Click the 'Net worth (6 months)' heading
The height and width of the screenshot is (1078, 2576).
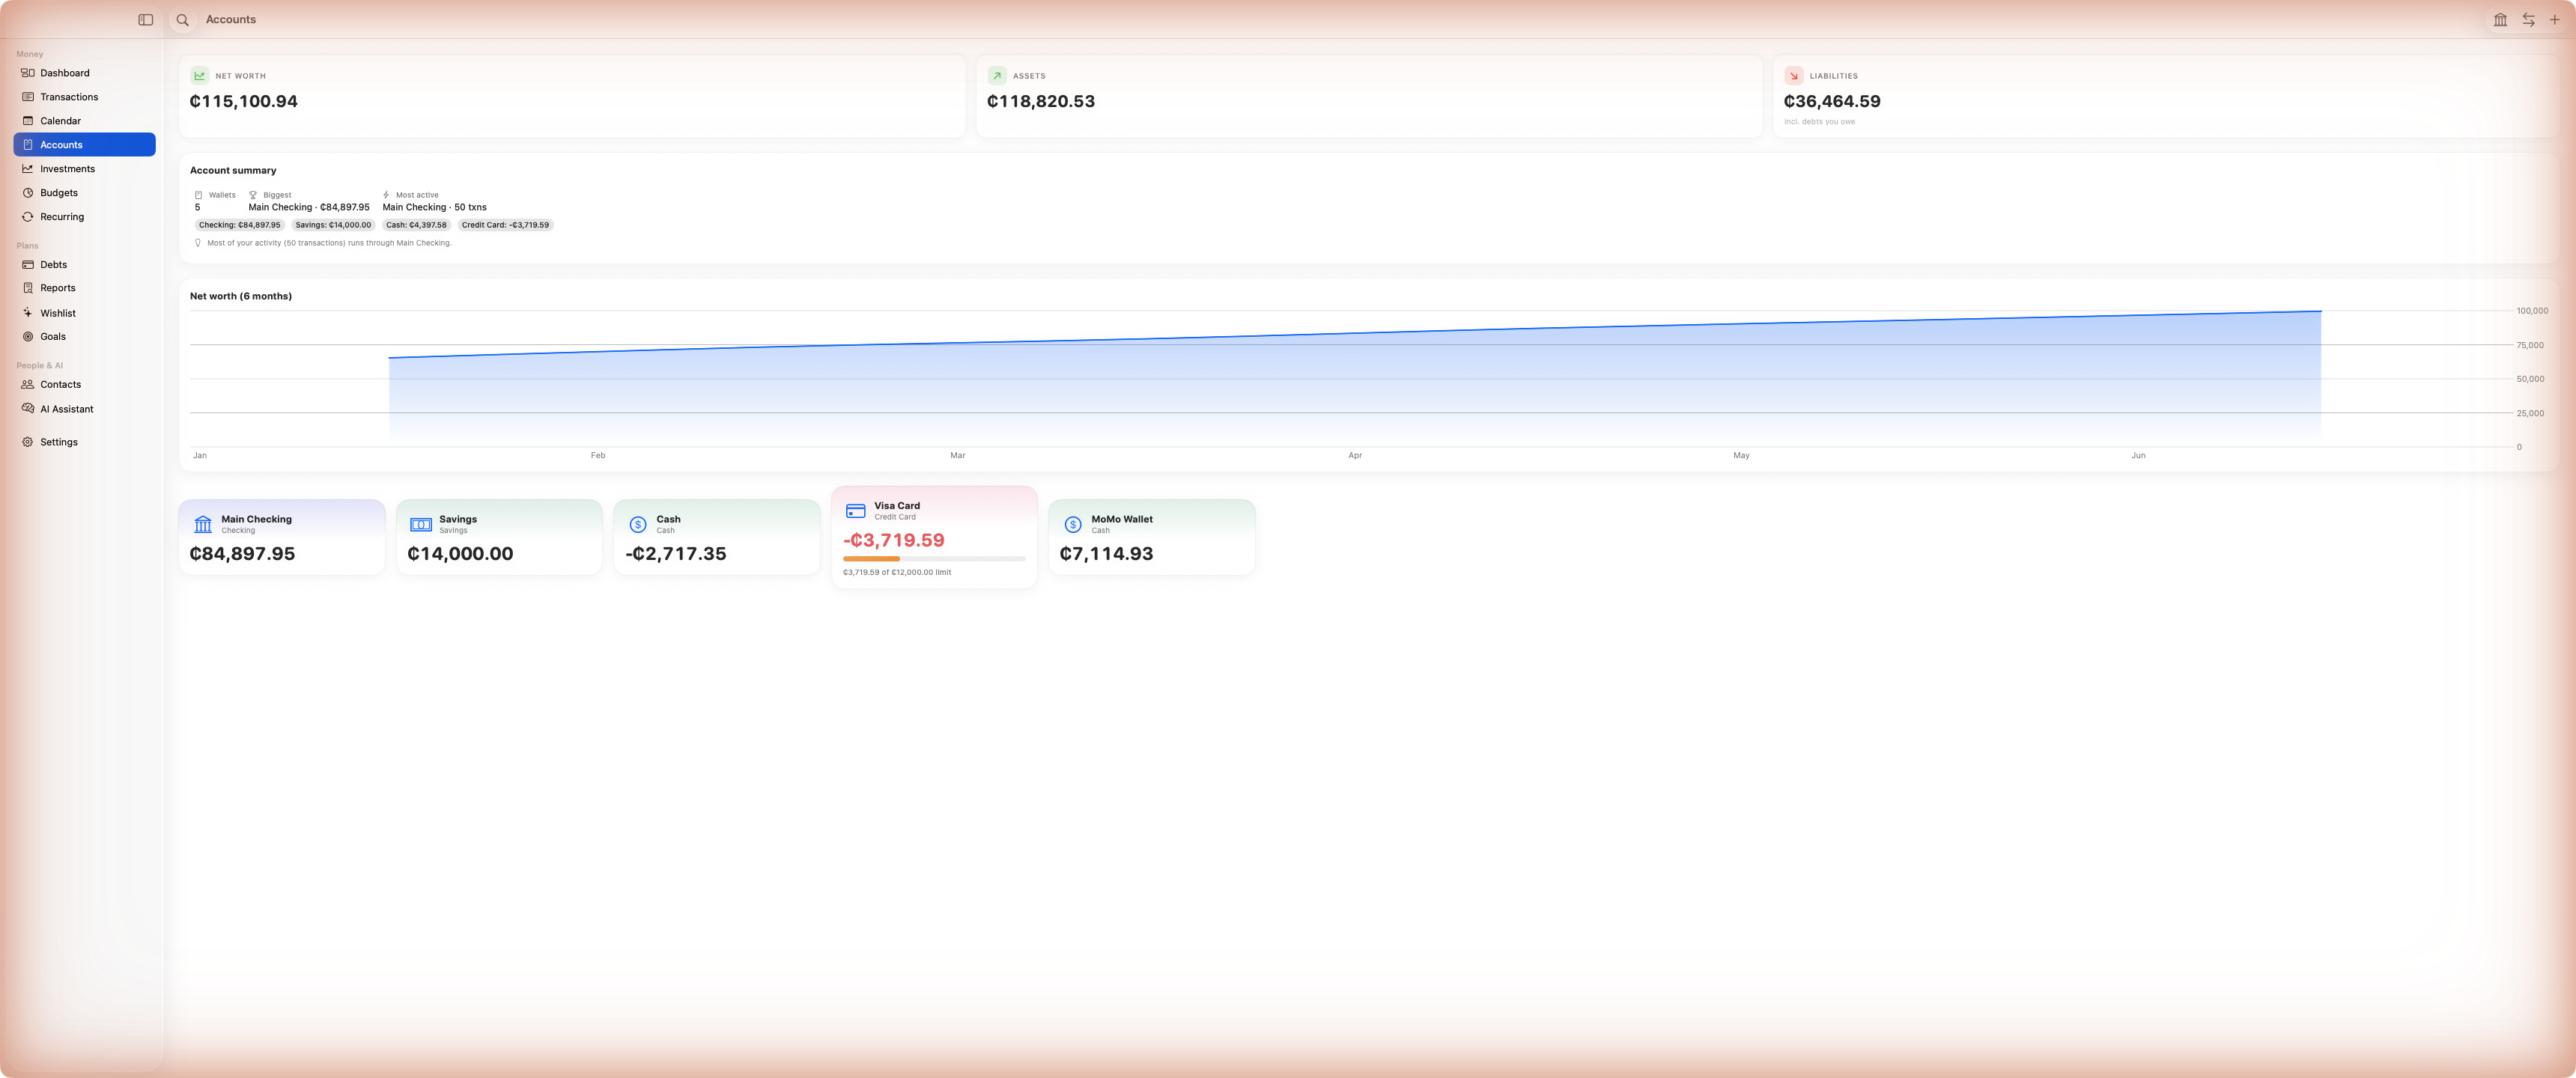(241, 297)
